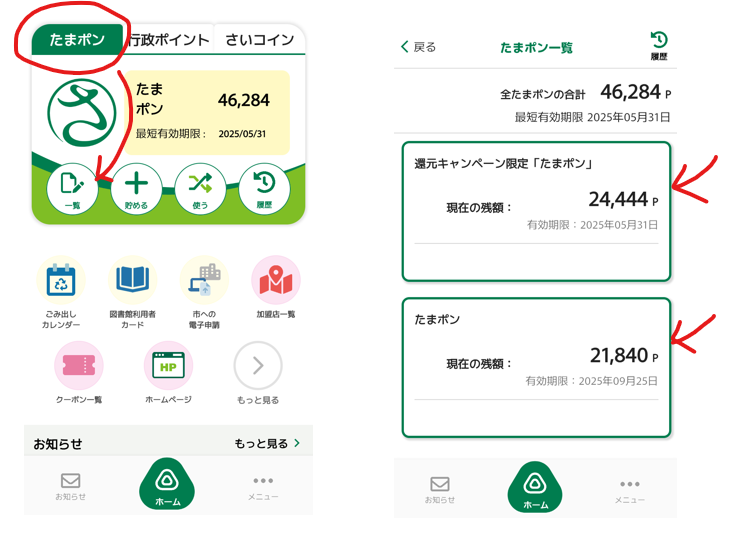This screenshot has width=742, height=552.
Task: Go back with 戻る button
Action: tap(418, 47)
